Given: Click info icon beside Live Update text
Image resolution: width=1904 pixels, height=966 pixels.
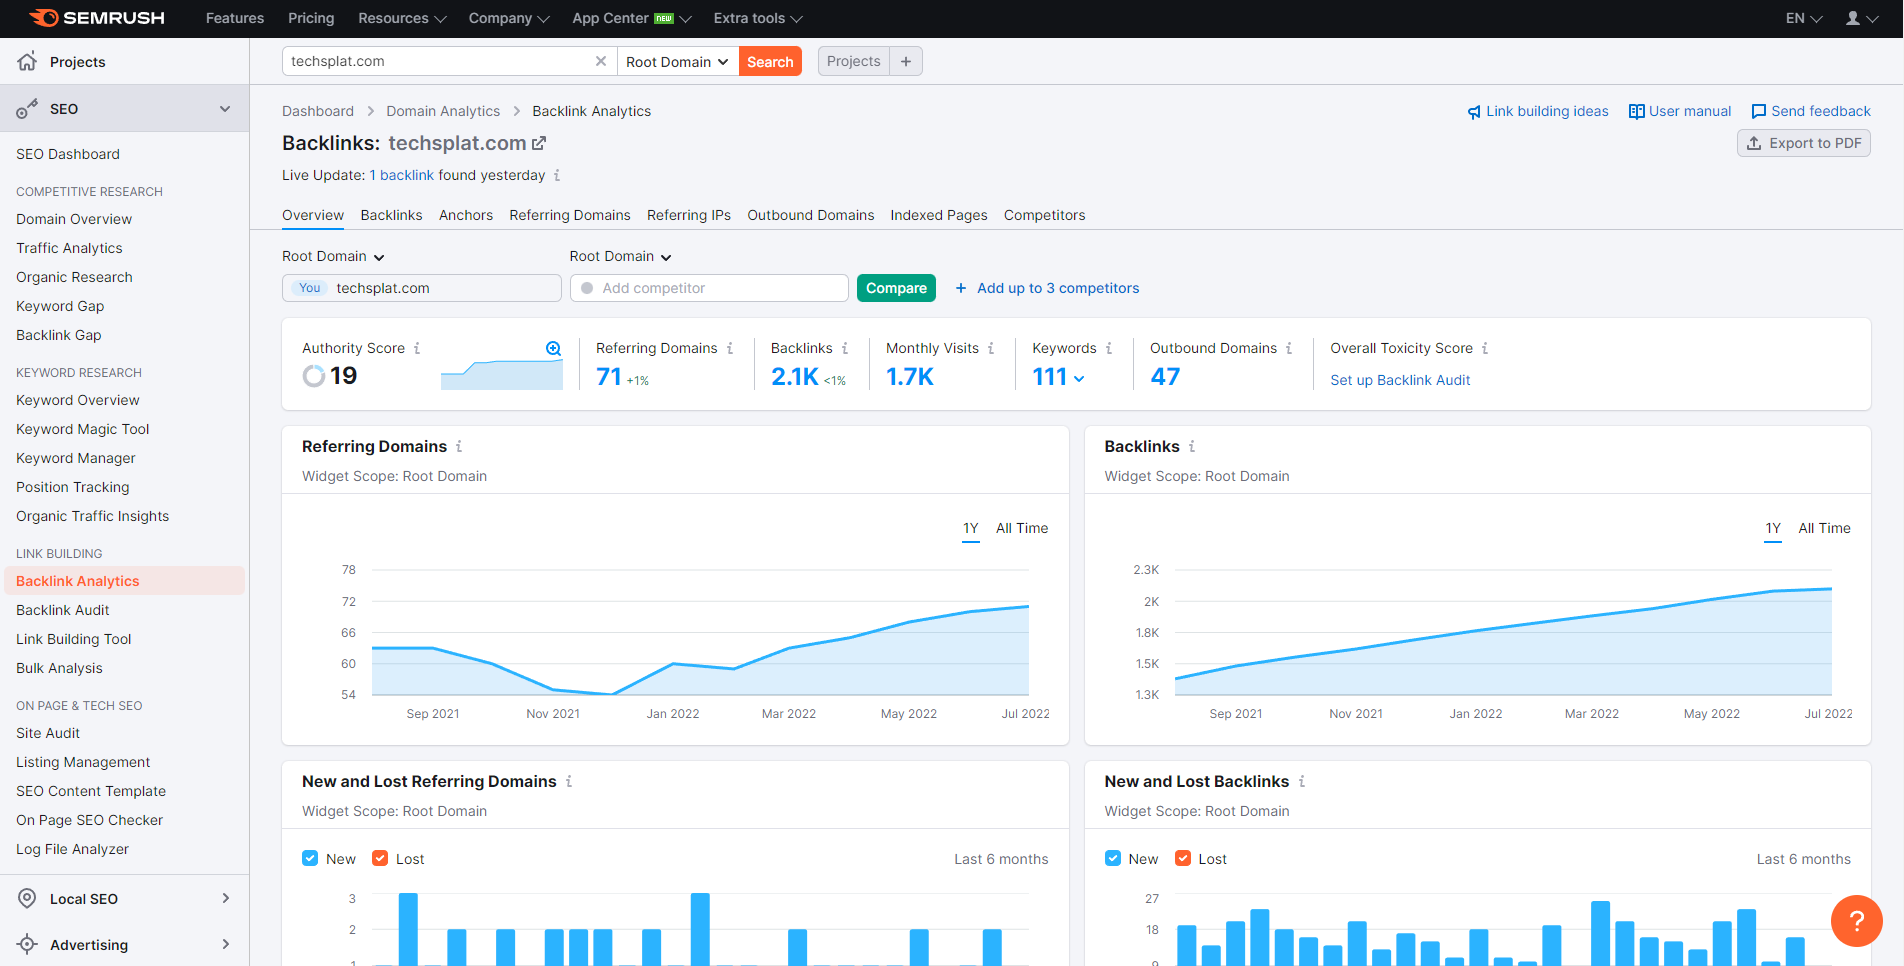Looking at the screenshot, I should click(x=557, y=175).
